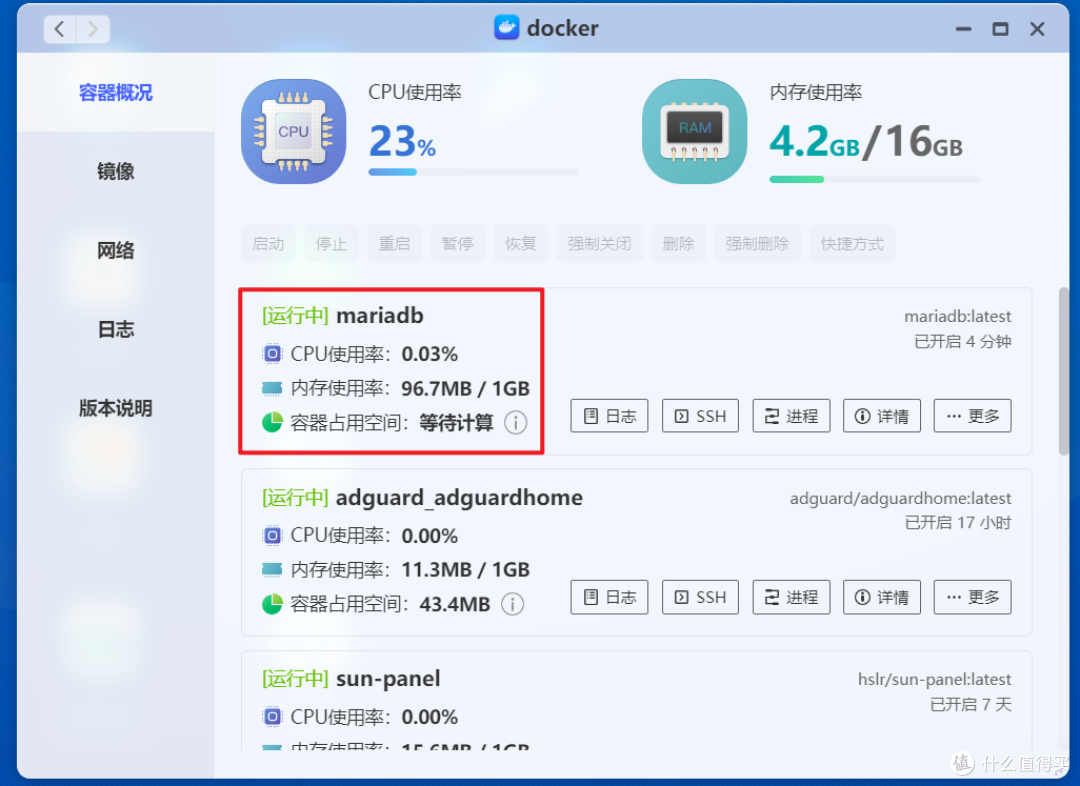Click the 等待计算 container space value

click(457, 422)
